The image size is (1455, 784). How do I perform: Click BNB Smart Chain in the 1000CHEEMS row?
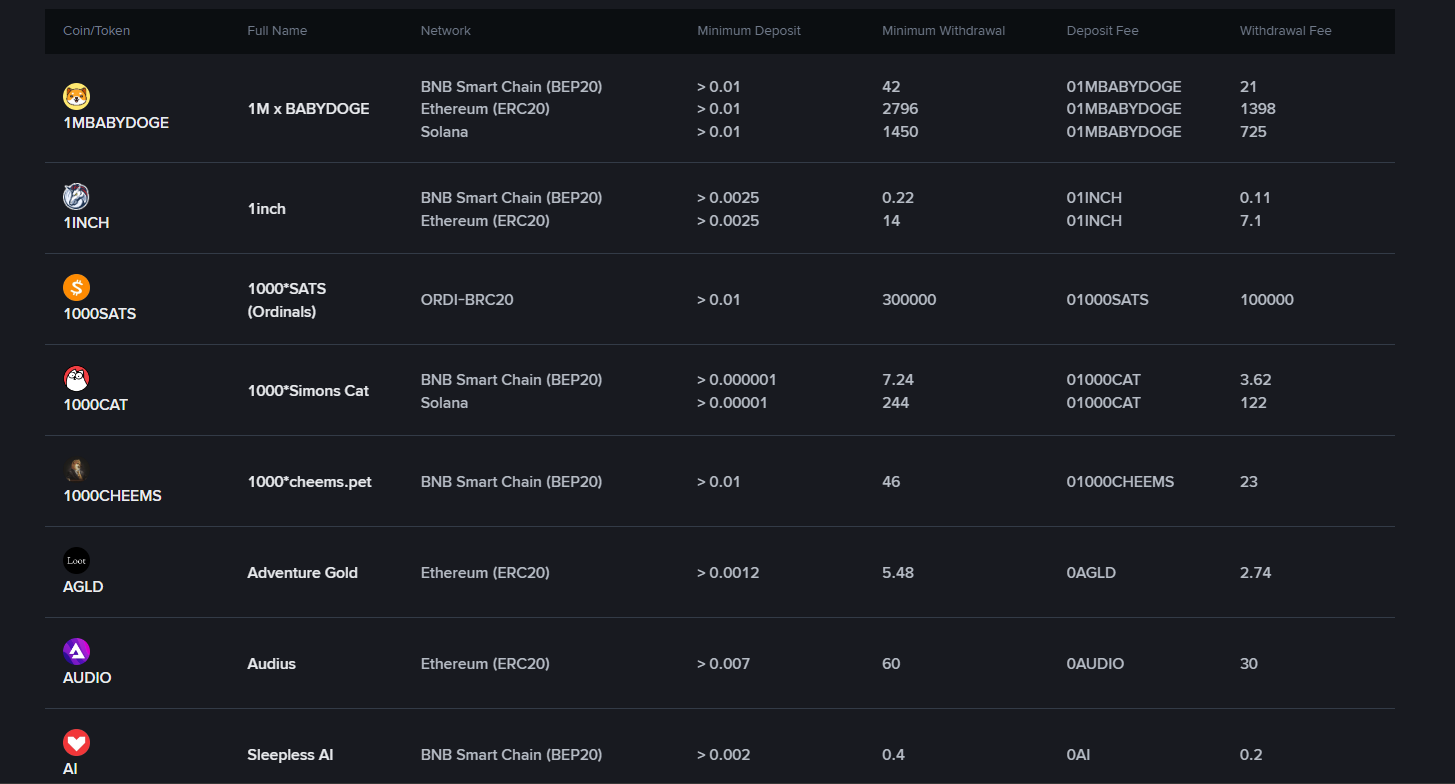[x=511, y=482]
